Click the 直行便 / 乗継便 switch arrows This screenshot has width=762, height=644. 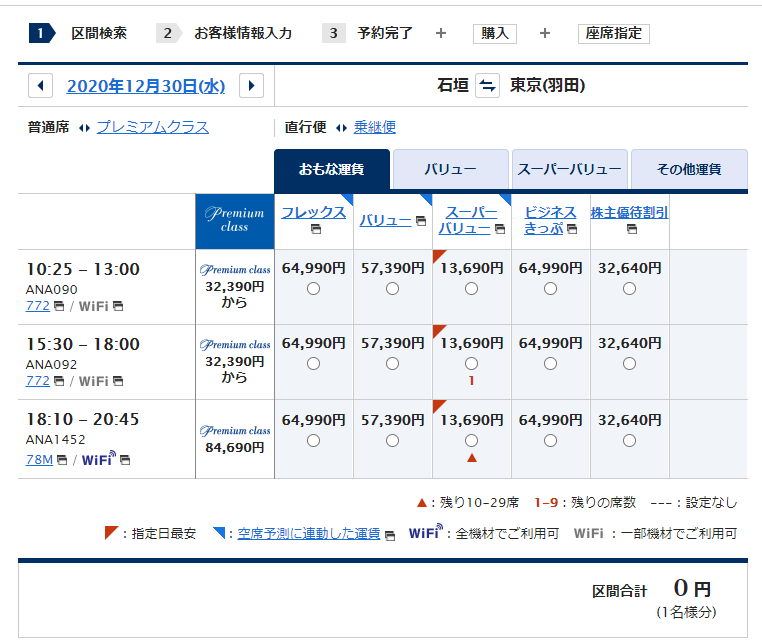pos(341,128)
